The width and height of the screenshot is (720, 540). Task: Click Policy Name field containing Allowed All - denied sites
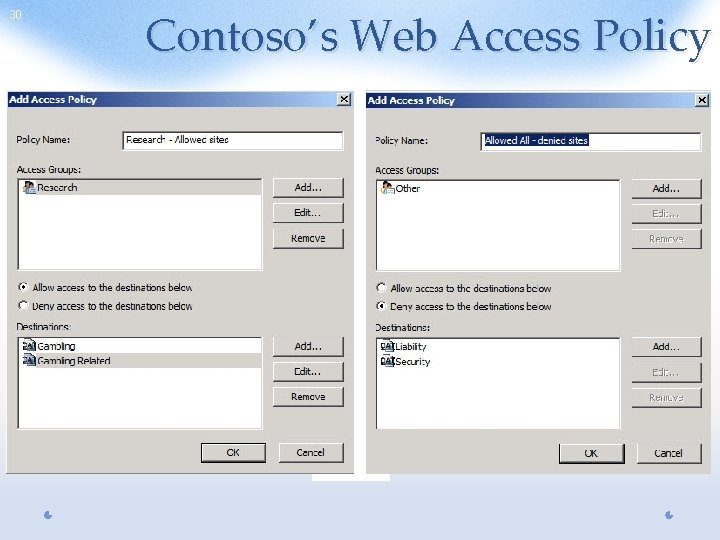point(591,141)
